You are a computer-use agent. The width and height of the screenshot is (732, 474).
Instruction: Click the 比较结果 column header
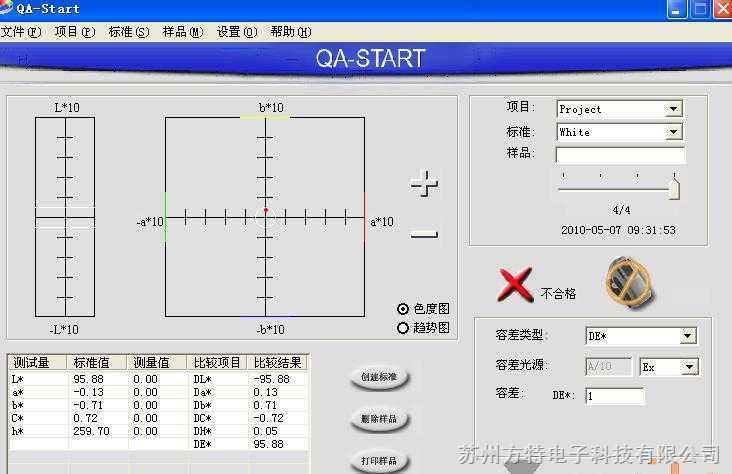click(278, 362)
